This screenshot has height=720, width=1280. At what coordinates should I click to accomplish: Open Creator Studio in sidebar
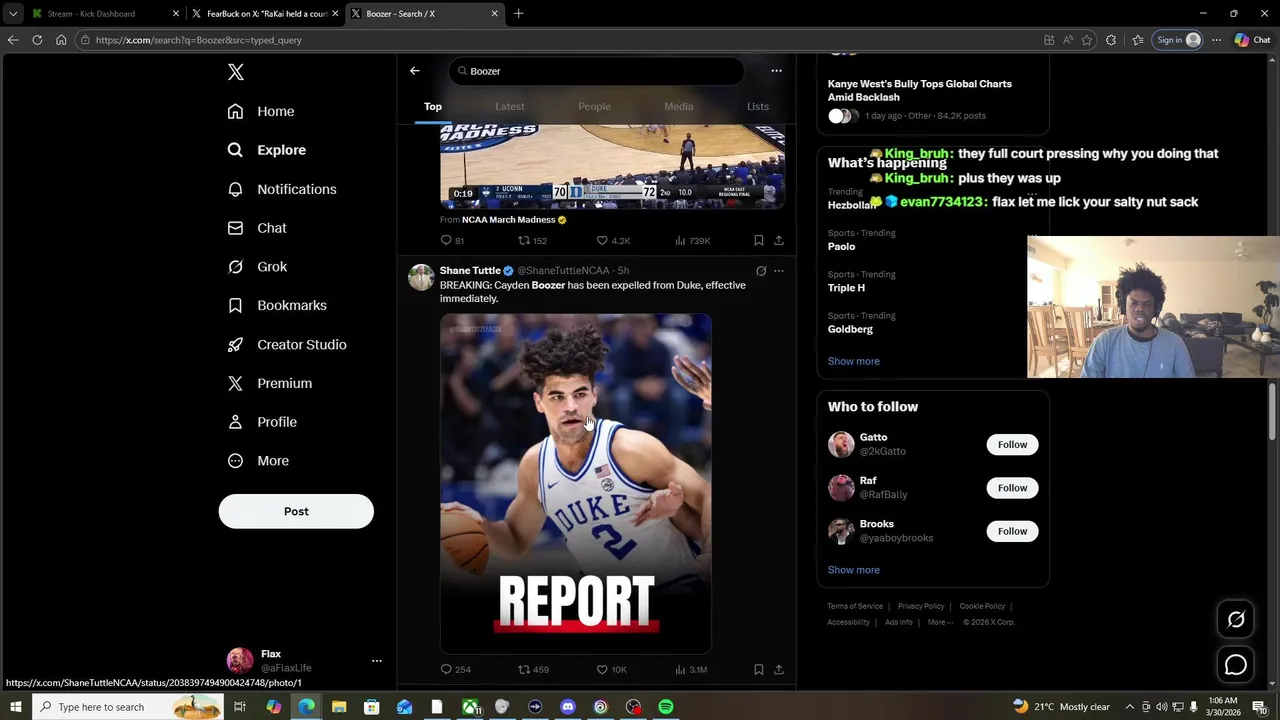pos(287,344)
